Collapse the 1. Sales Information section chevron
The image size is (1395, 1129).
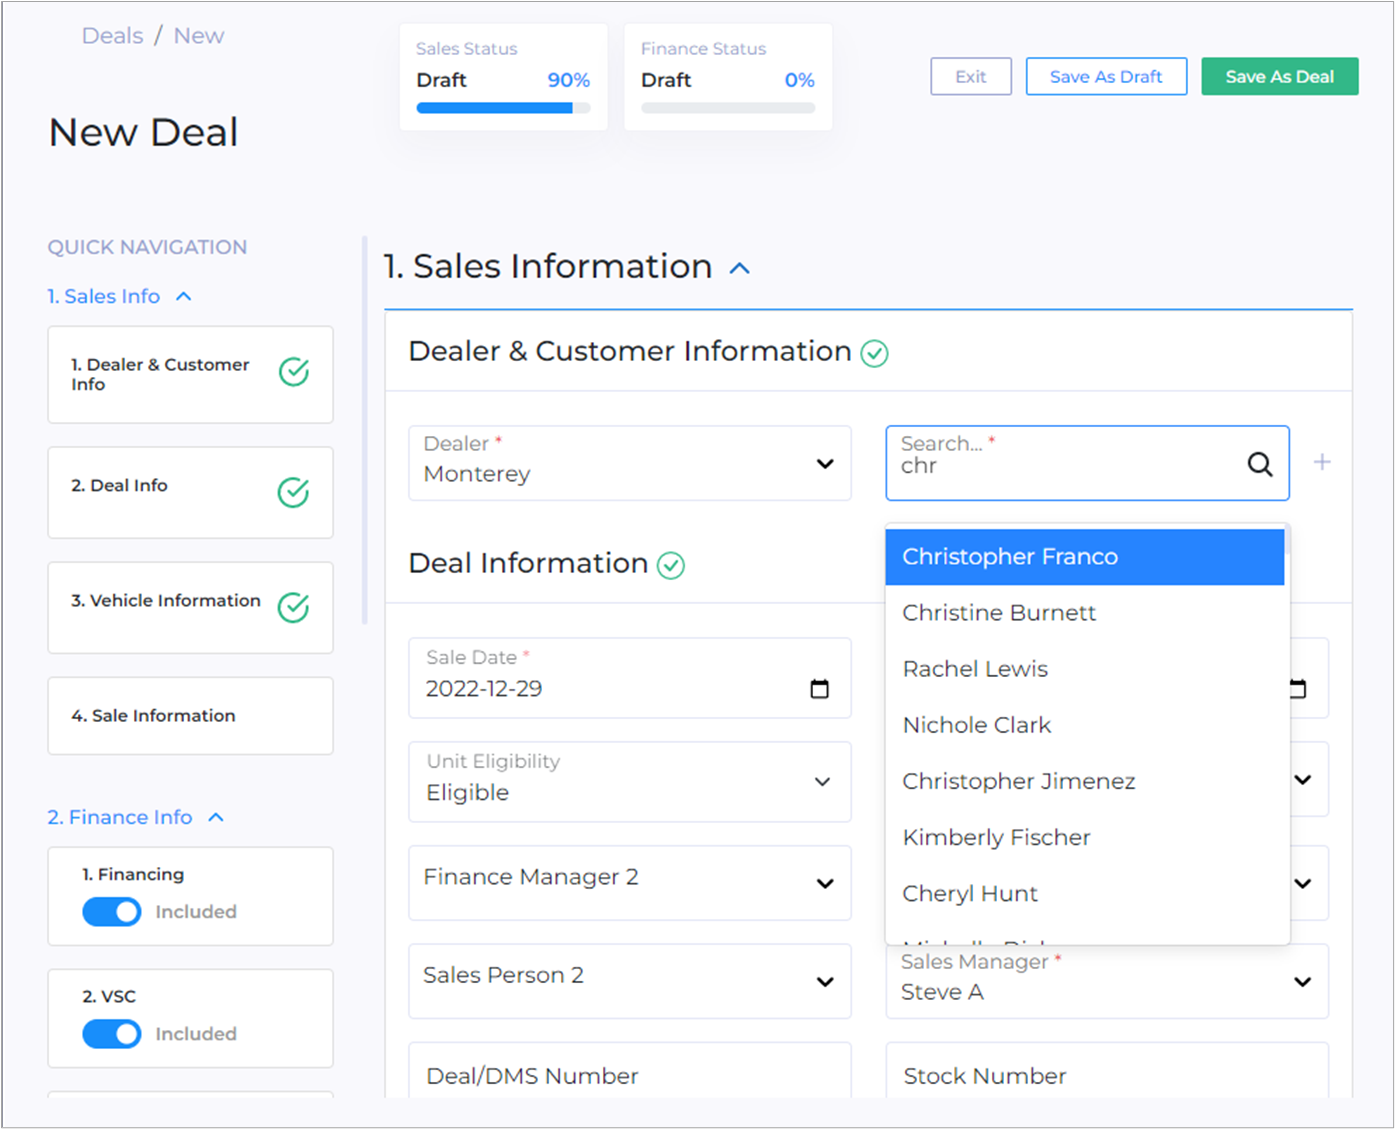coord(740,268)
